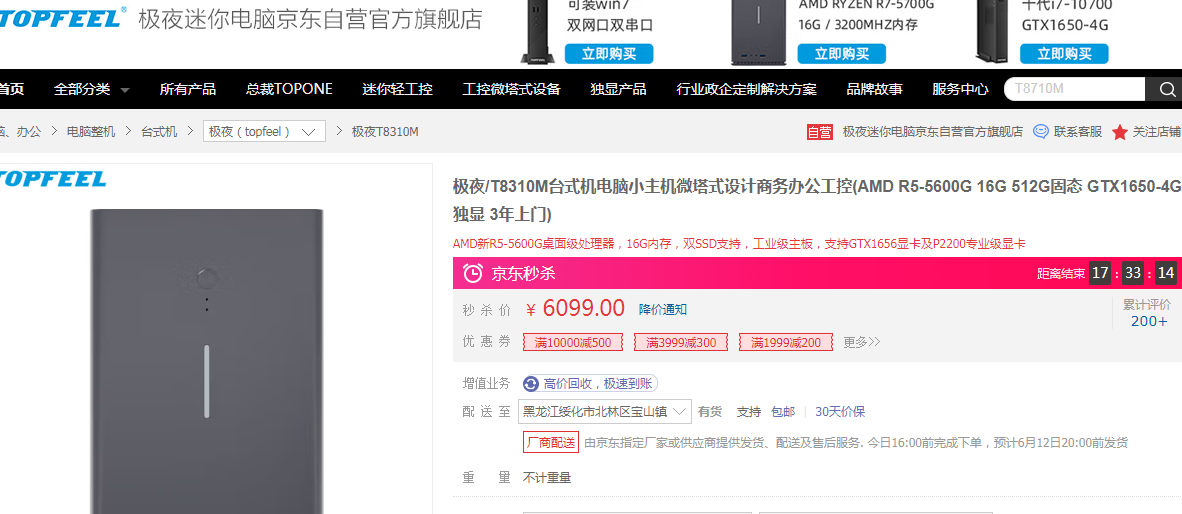Open 迷你轻工控 navigation item
The width and height of the screenshot is (1182, 514).
coord(397,89)
